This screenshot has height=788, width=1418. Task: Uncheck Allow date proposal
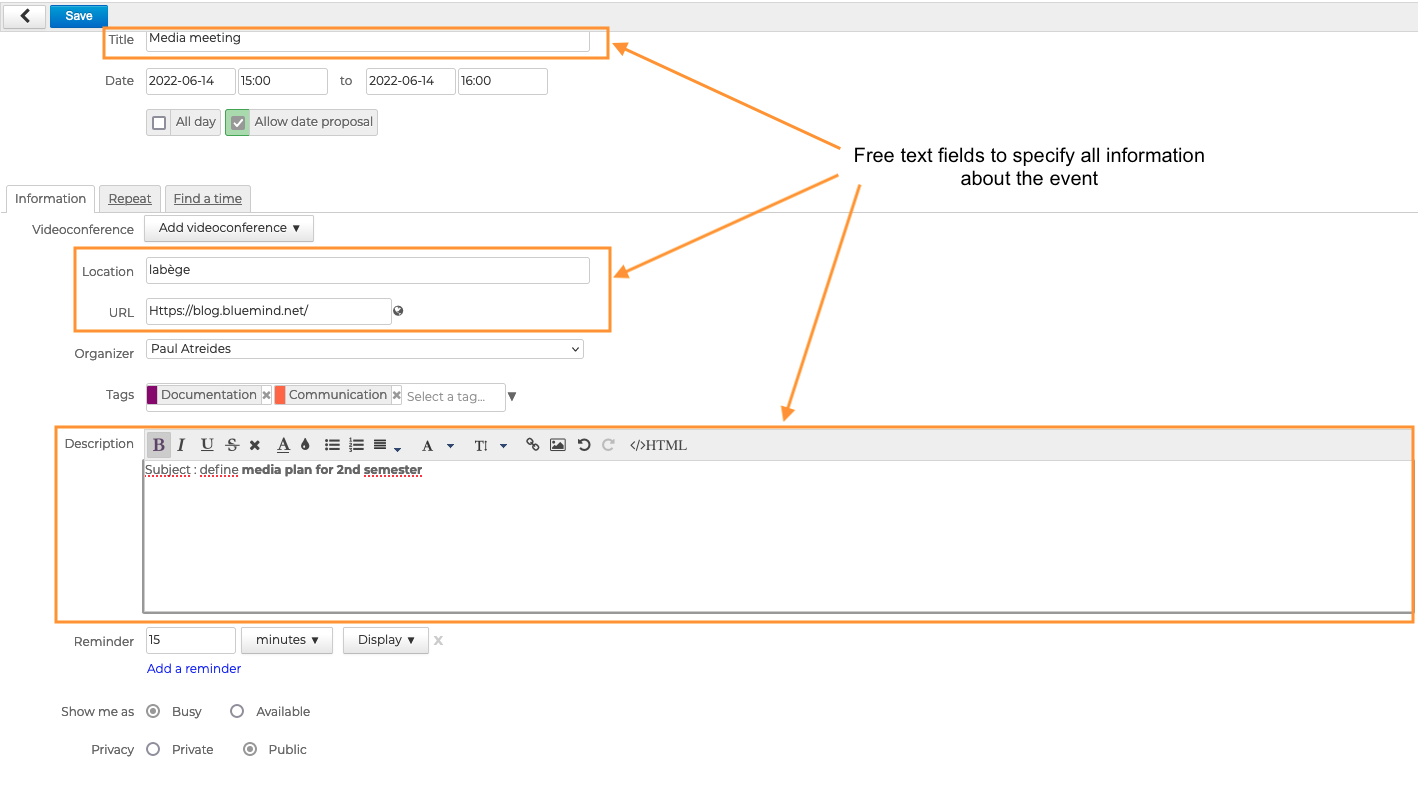coord(238,123)
